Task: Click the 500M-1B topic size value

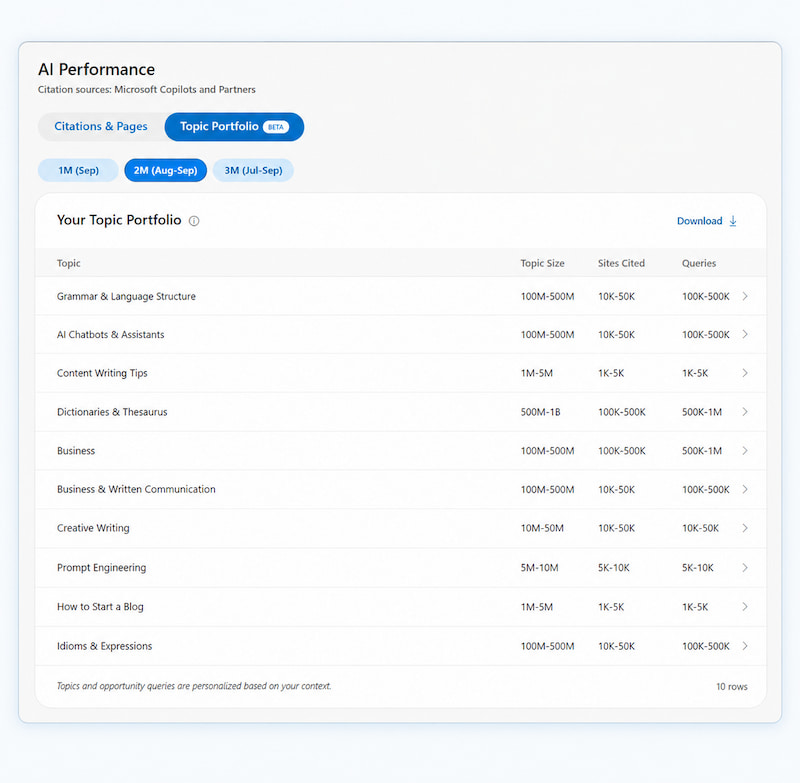Action: (x=540, y=412)
